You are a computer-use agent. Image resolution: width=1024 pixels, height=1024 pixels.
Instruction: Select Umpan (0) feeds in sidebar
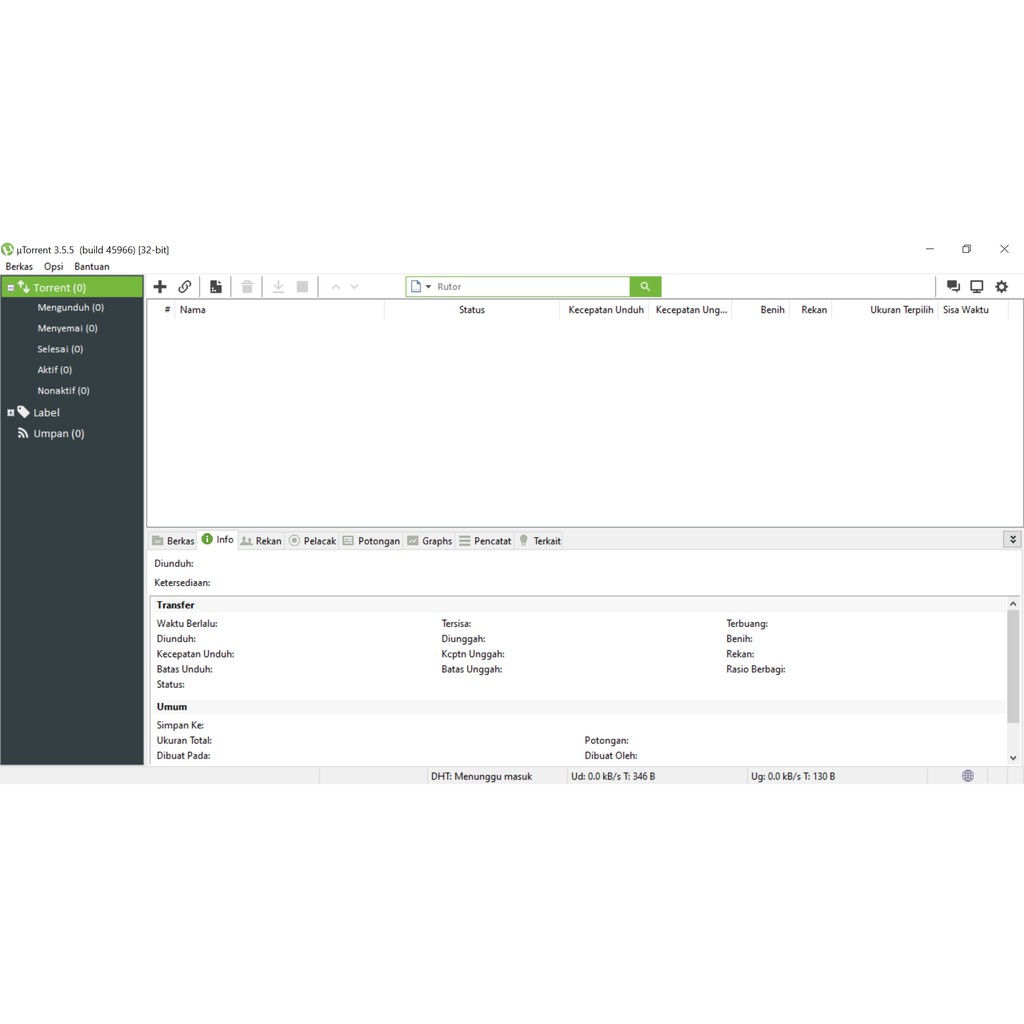(x=58, y=433)
